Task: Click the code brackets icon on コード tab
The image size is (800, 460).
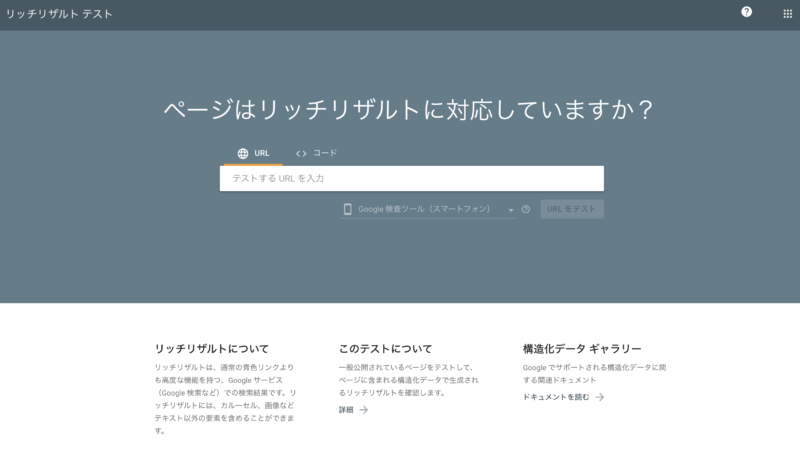Action: pyautogui.click(x=301, y=154)
